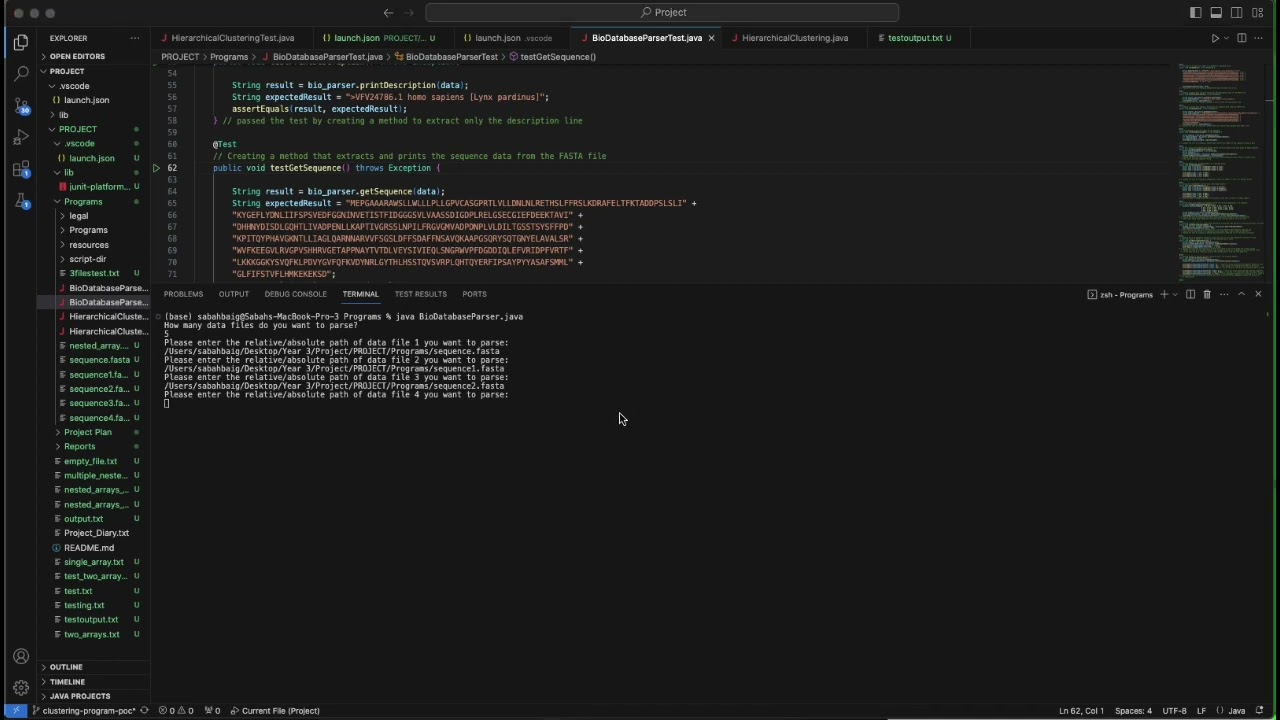Open sequence.fasta in the explorer

(x=99, y=360)
